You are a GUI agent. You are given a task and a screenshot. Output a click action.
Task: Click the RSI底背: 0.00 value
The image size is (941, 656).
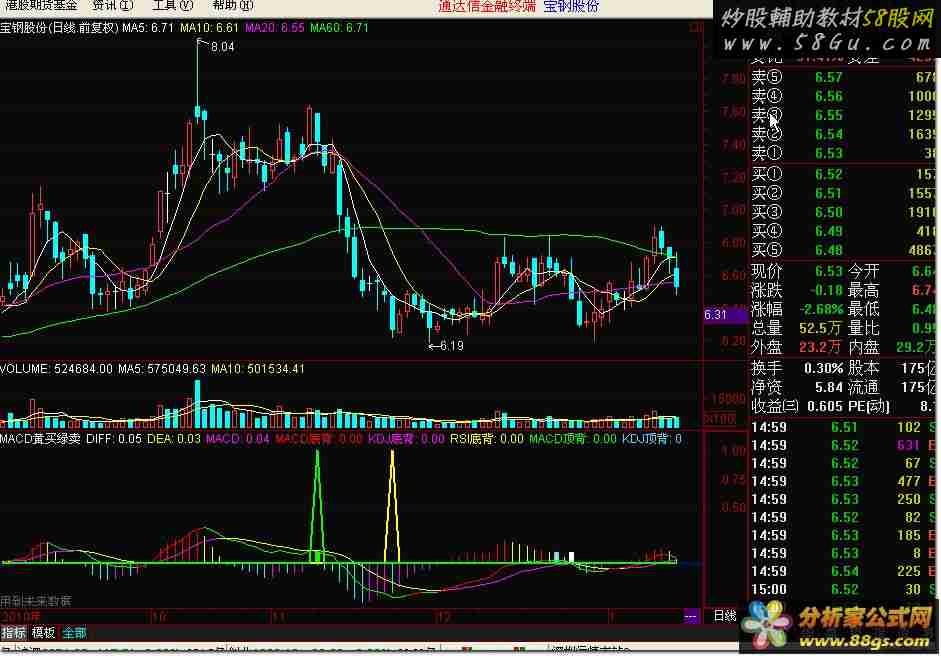pyautogui.click(x=487, y=439)
